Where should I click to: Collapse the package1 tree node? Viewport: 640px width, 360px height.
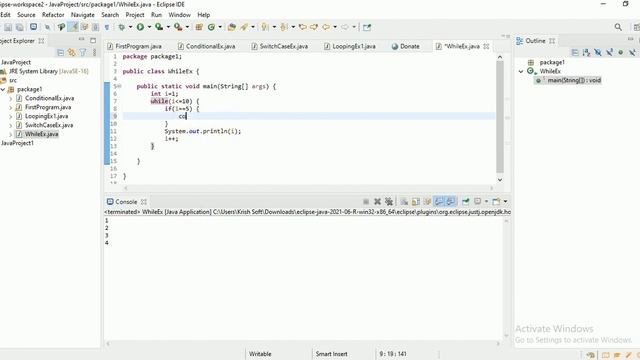point(3,89)
